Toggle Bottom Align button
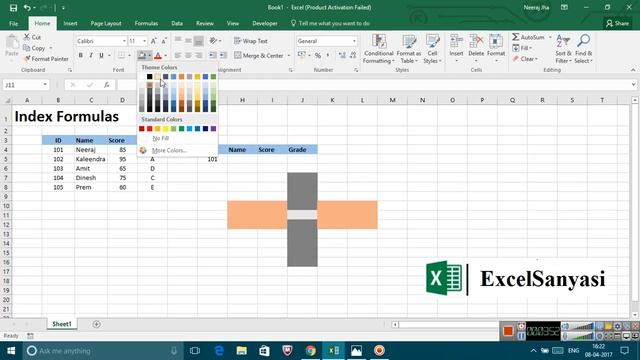This screenshot has height=360, width=640. 198,41
